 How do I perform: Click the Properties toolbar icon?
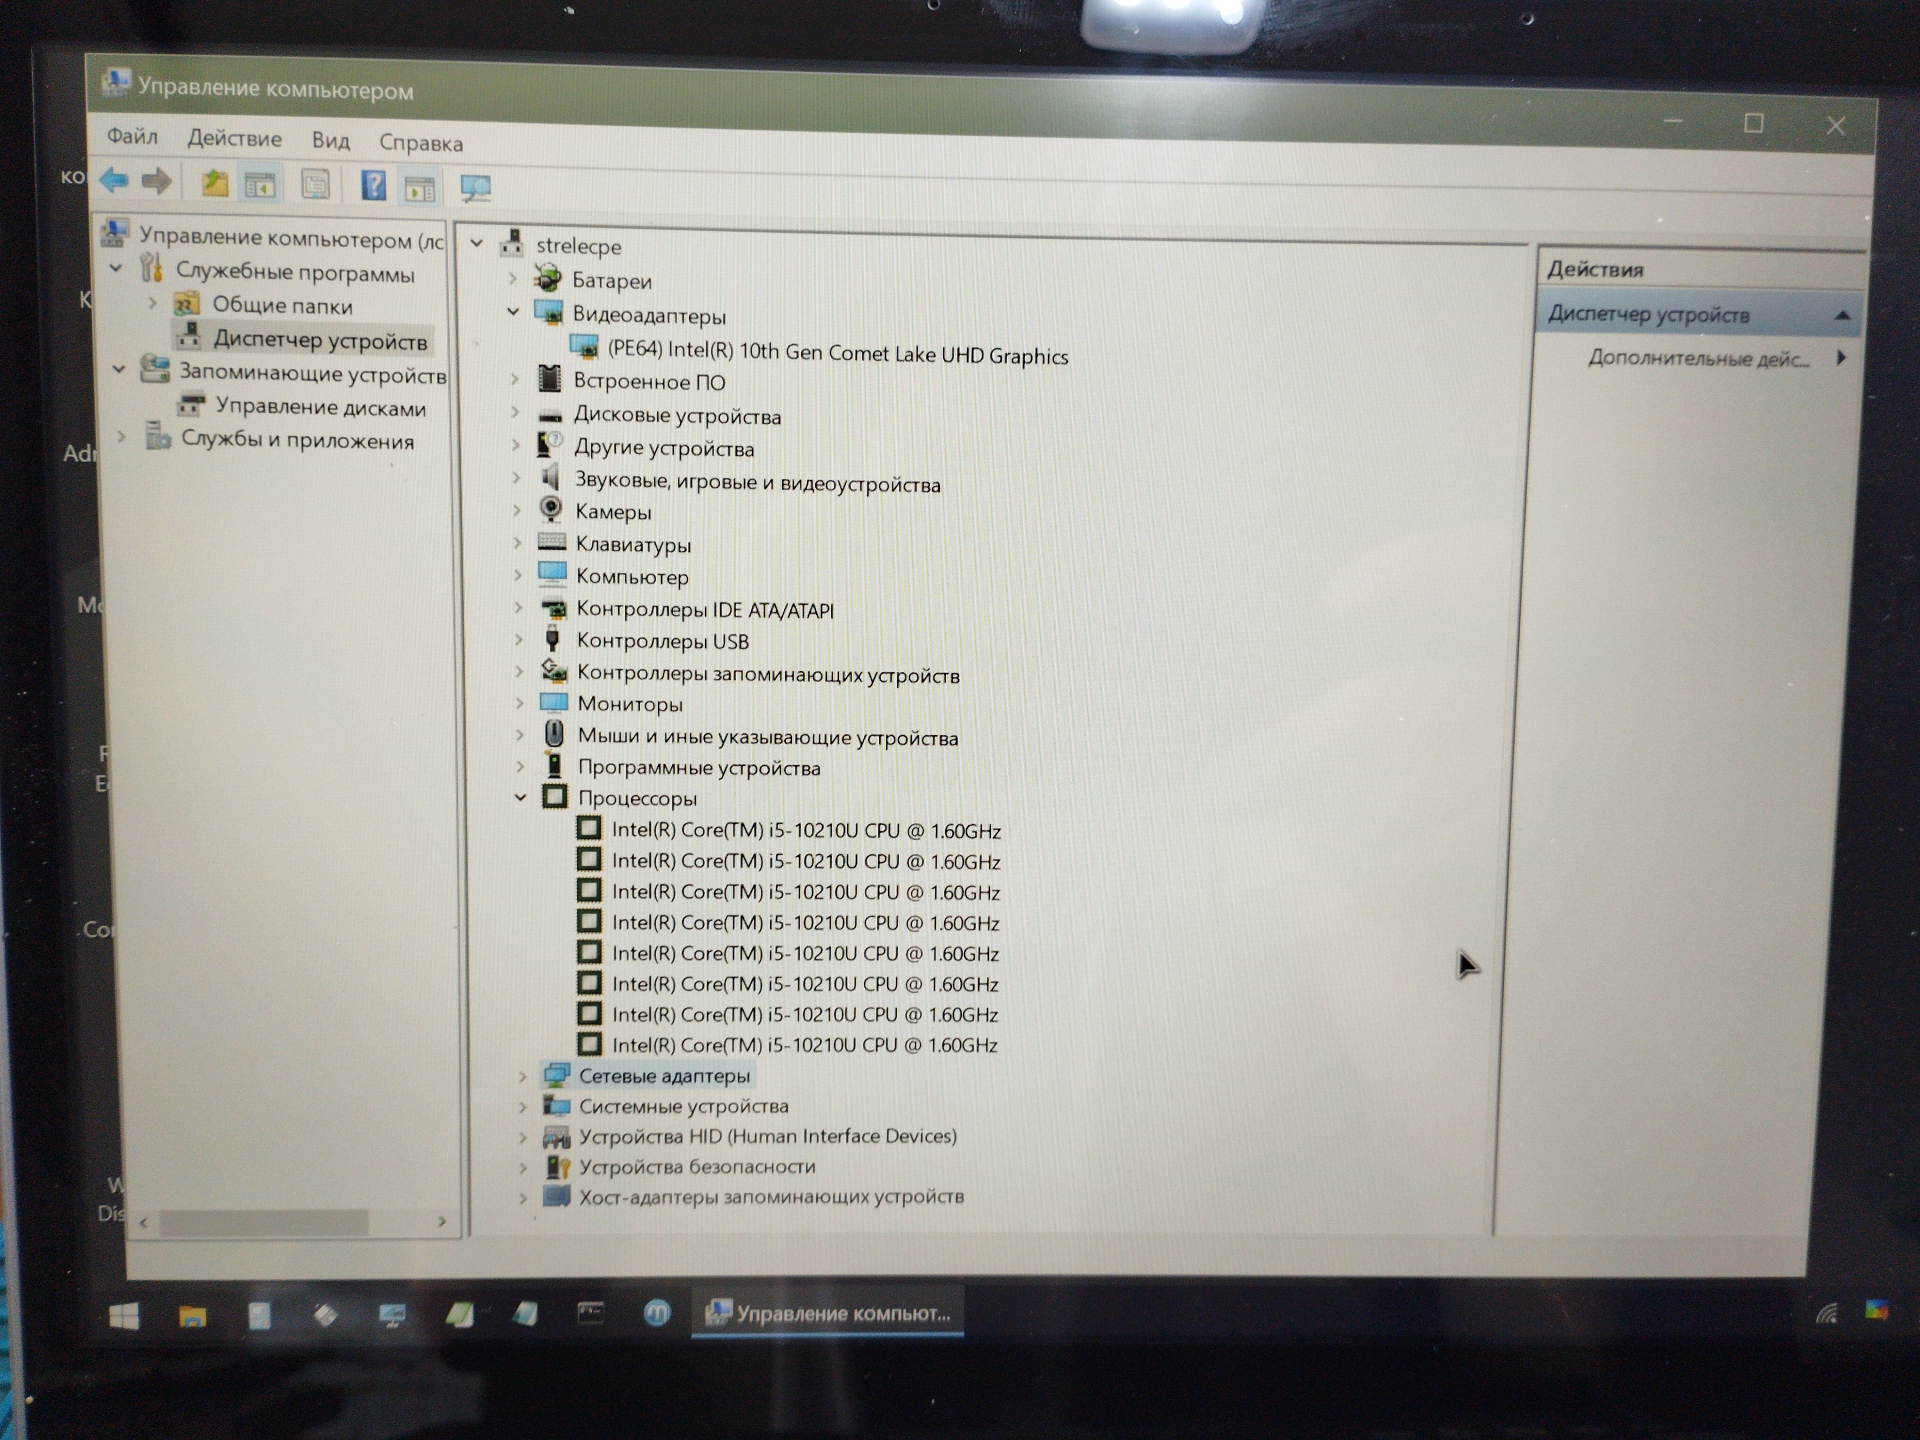click(x=316, y=185)
